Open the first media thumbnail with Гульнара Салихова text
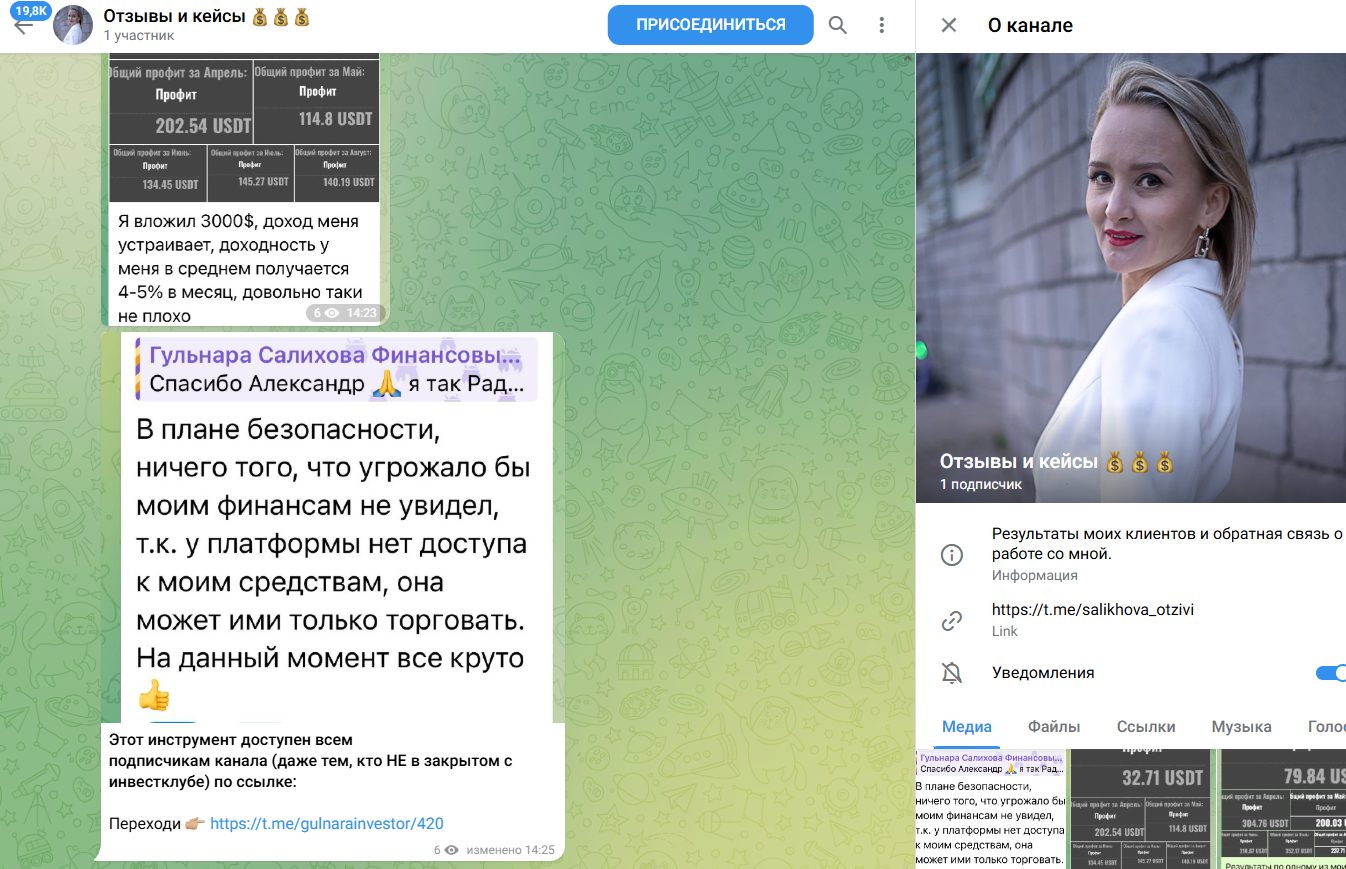This screenshot has height=869, width=1346. (x=992, y=808)
